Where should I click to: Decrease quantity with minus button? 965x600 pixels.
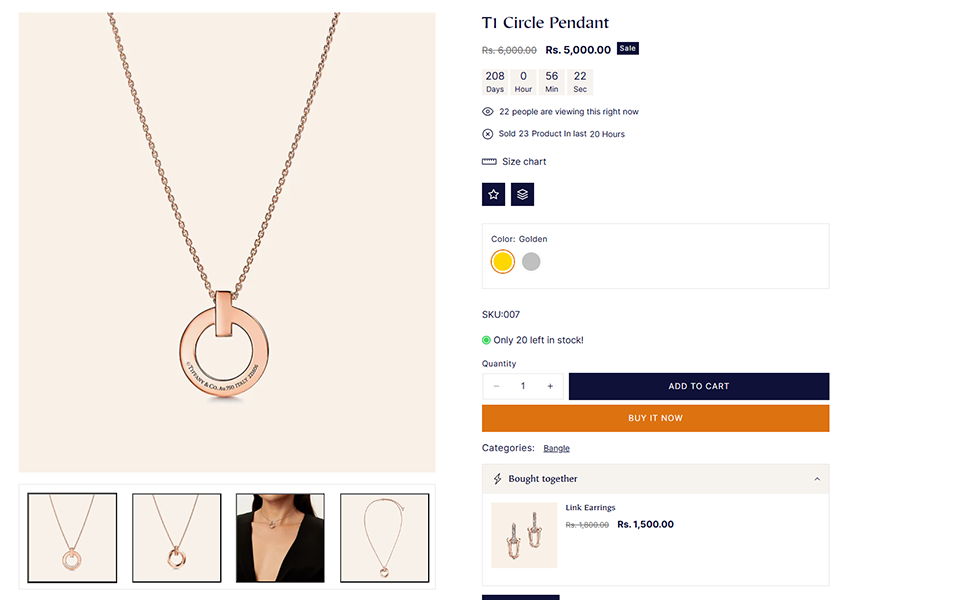click(x=496, y=386)
